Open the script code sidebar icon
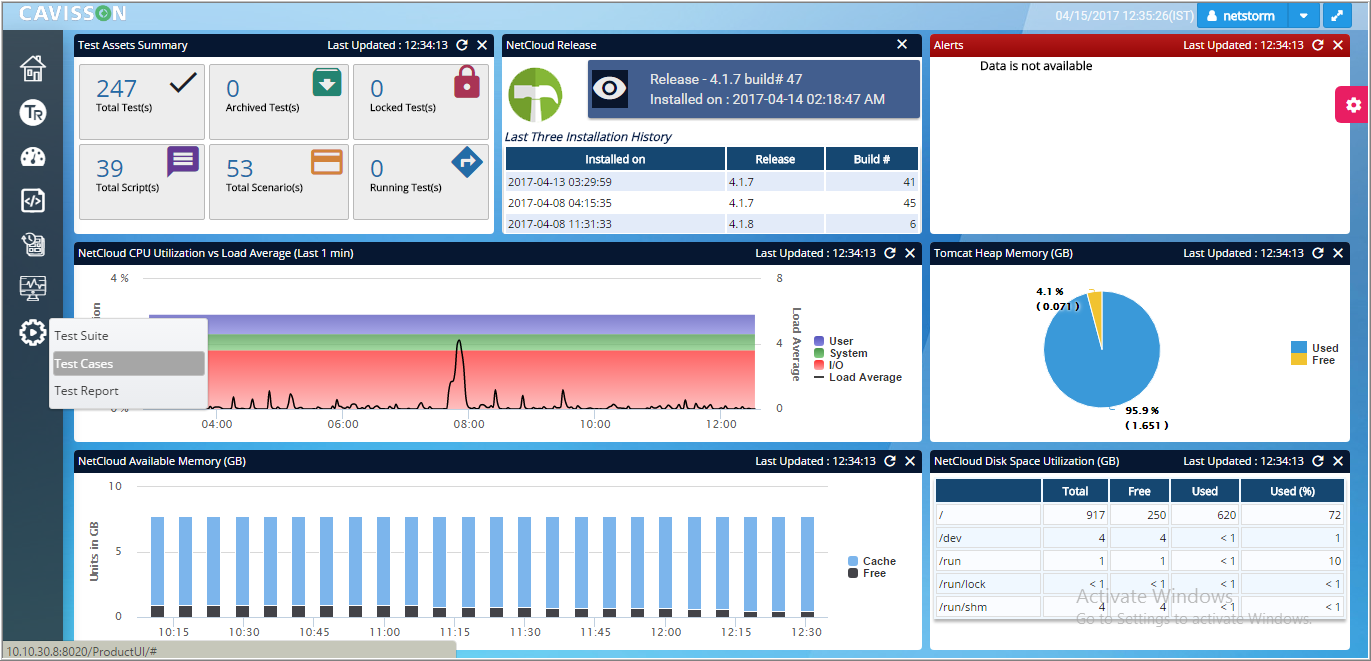This screenshot has height=661, width=1371. coord(33,200)
